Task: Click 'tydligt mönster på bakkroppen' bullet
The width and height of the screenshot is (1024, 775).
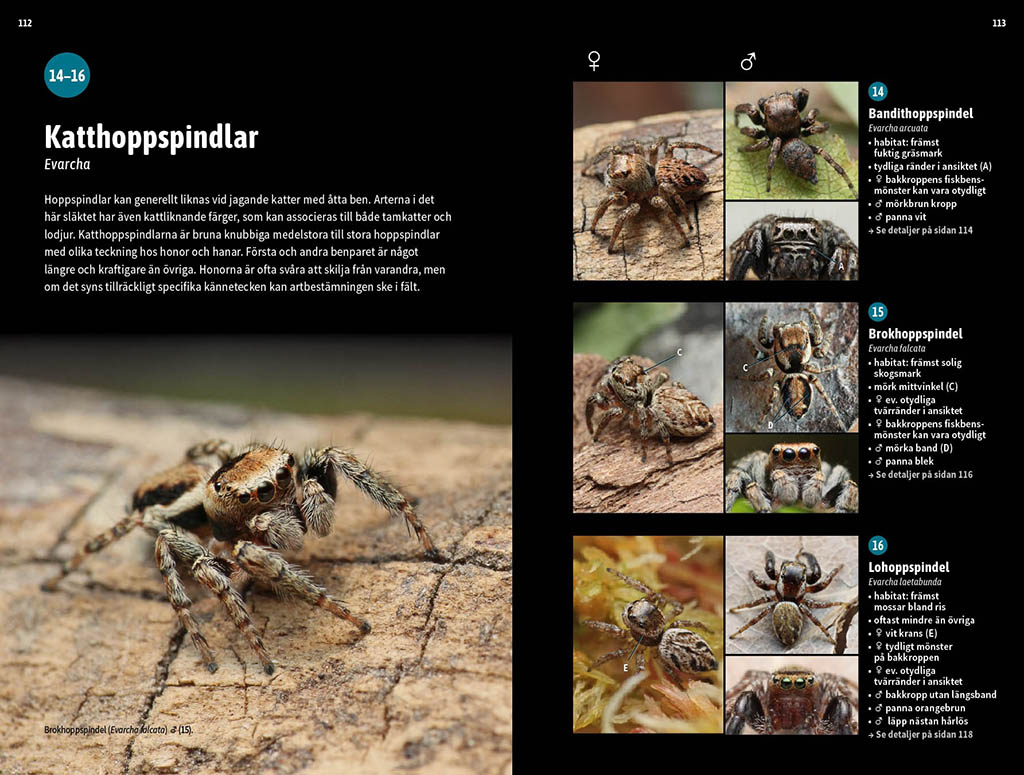Action: point(910,652)
